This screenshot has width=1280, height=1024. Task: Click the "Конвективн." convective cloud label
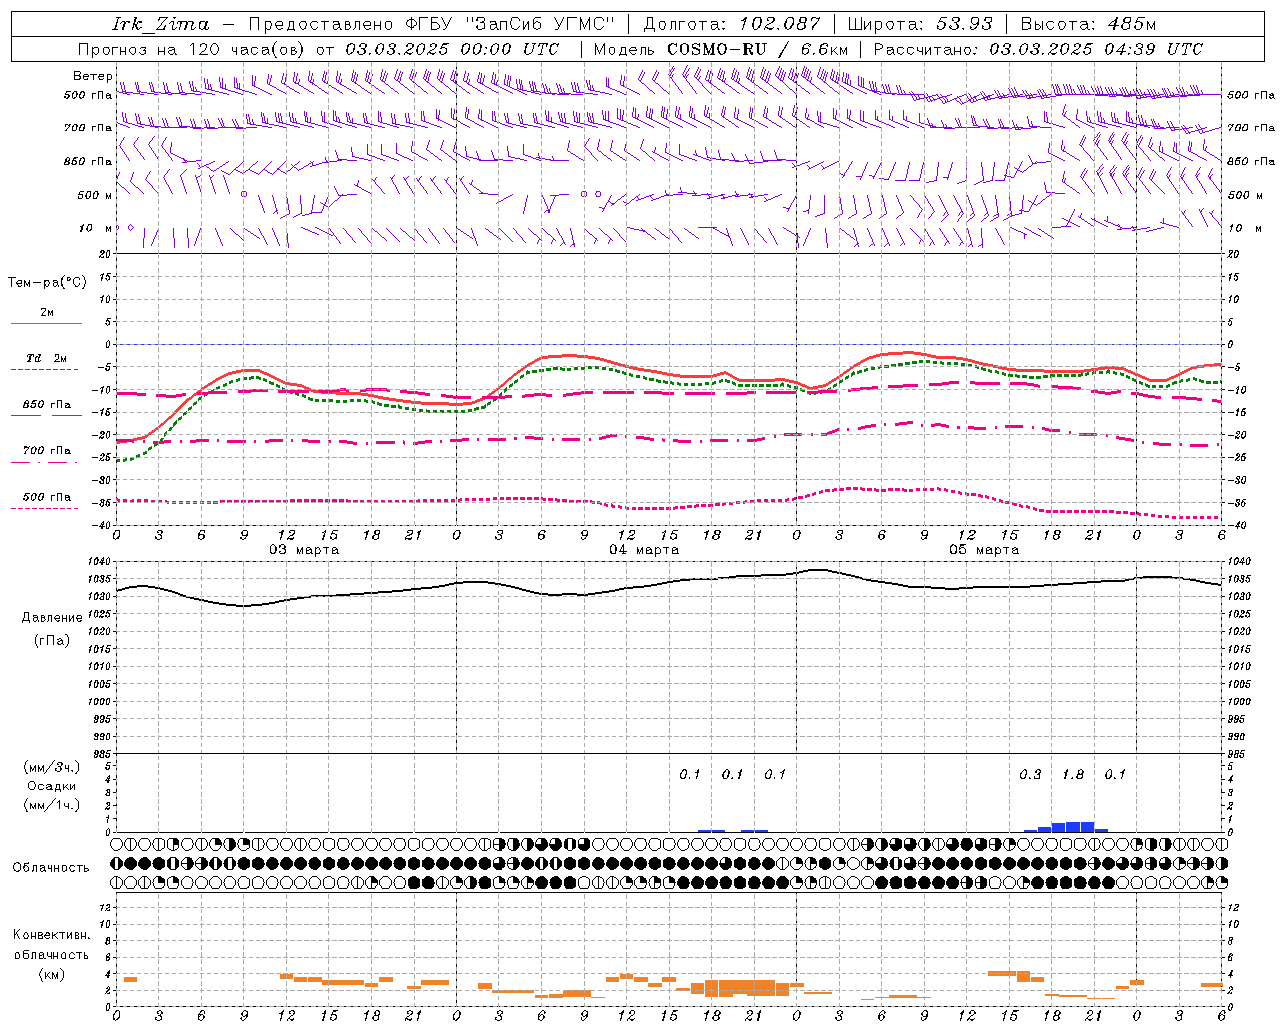click(x=51, y=934)
